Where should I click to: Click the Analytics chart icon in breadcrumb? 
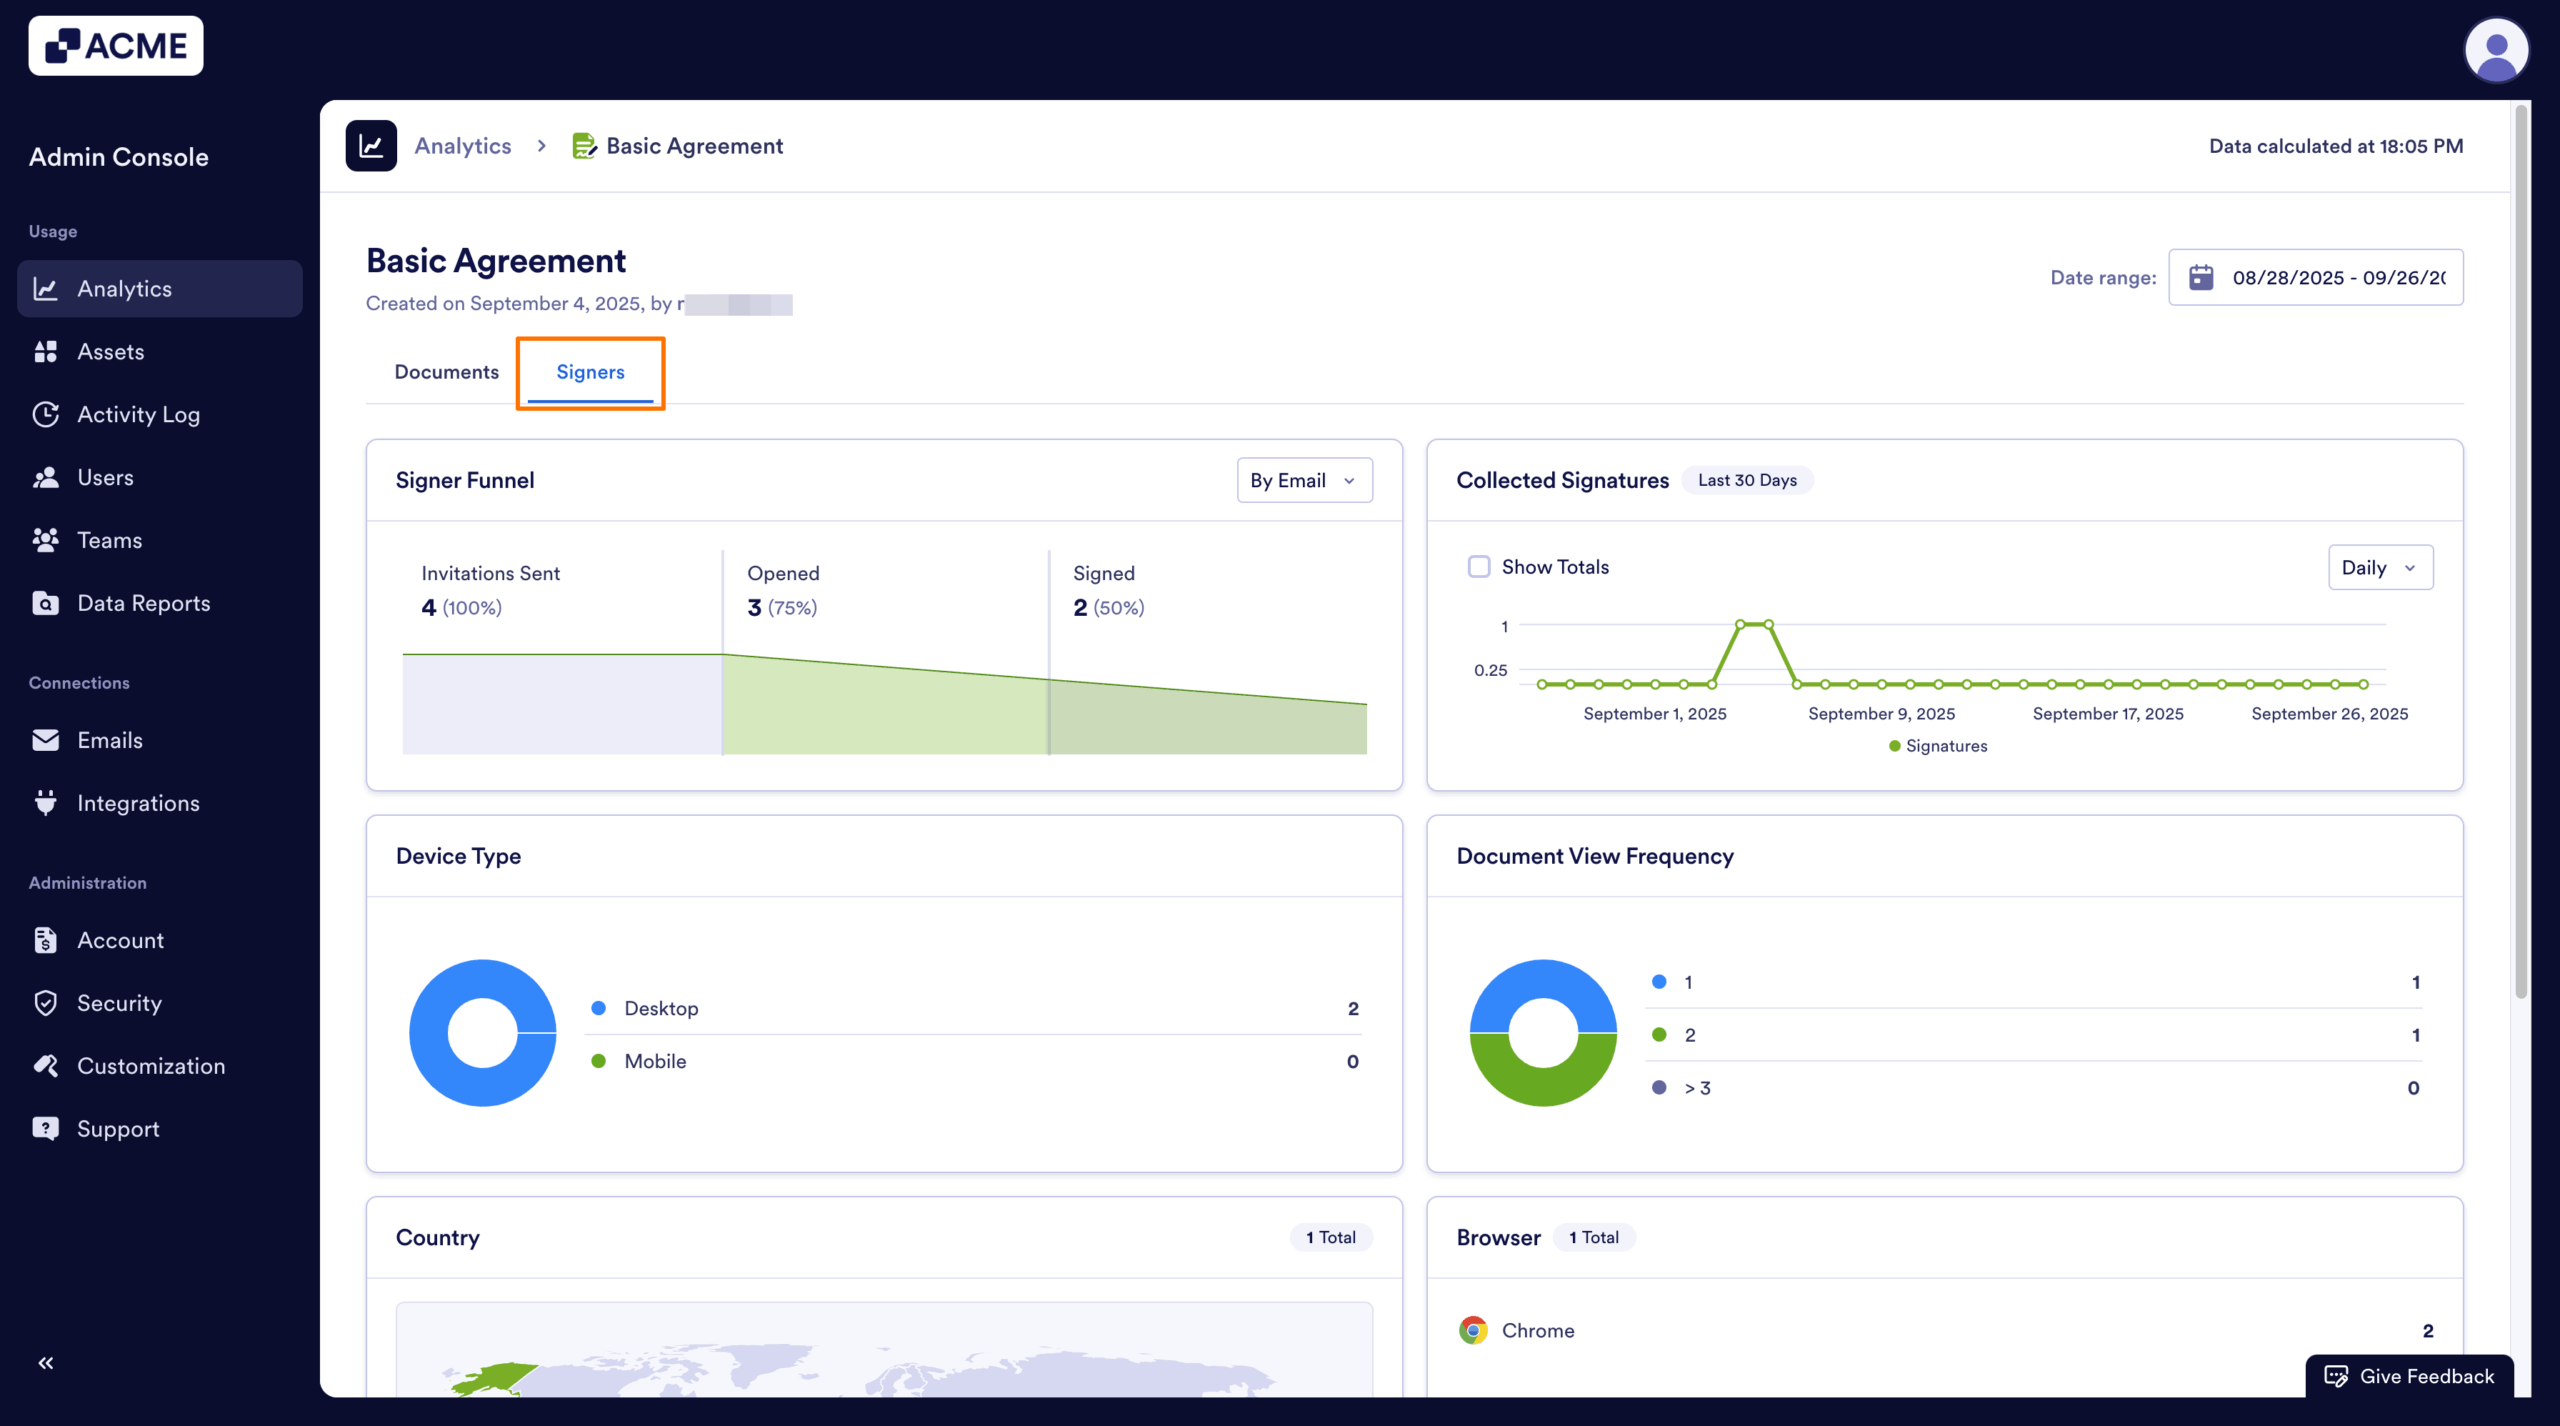[371, 146]
